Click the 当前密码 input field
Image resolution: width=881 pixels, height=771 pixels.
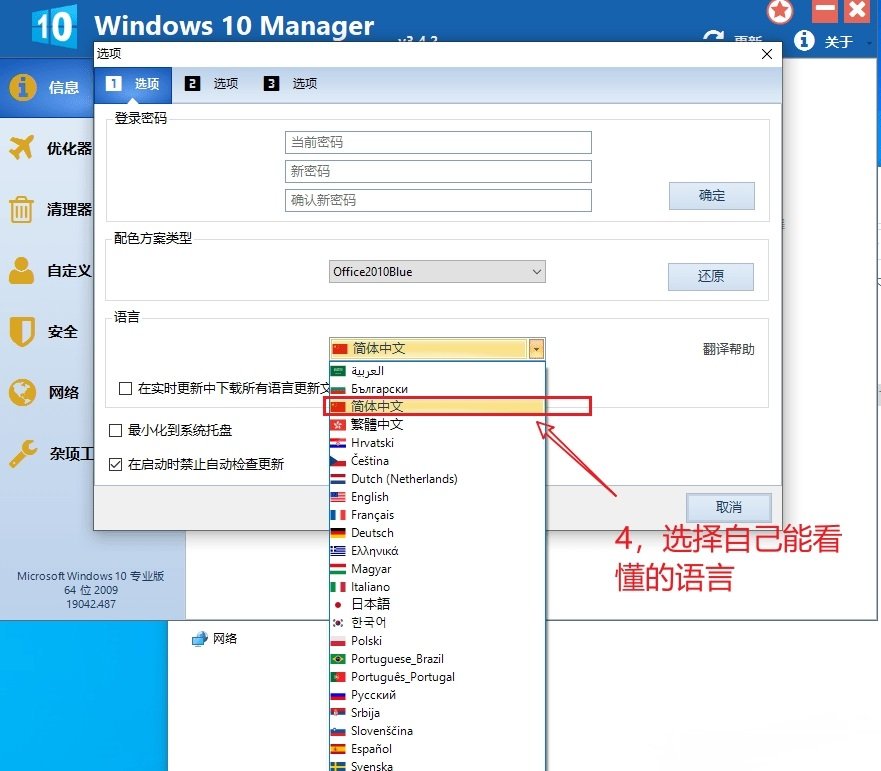point(438,142)
